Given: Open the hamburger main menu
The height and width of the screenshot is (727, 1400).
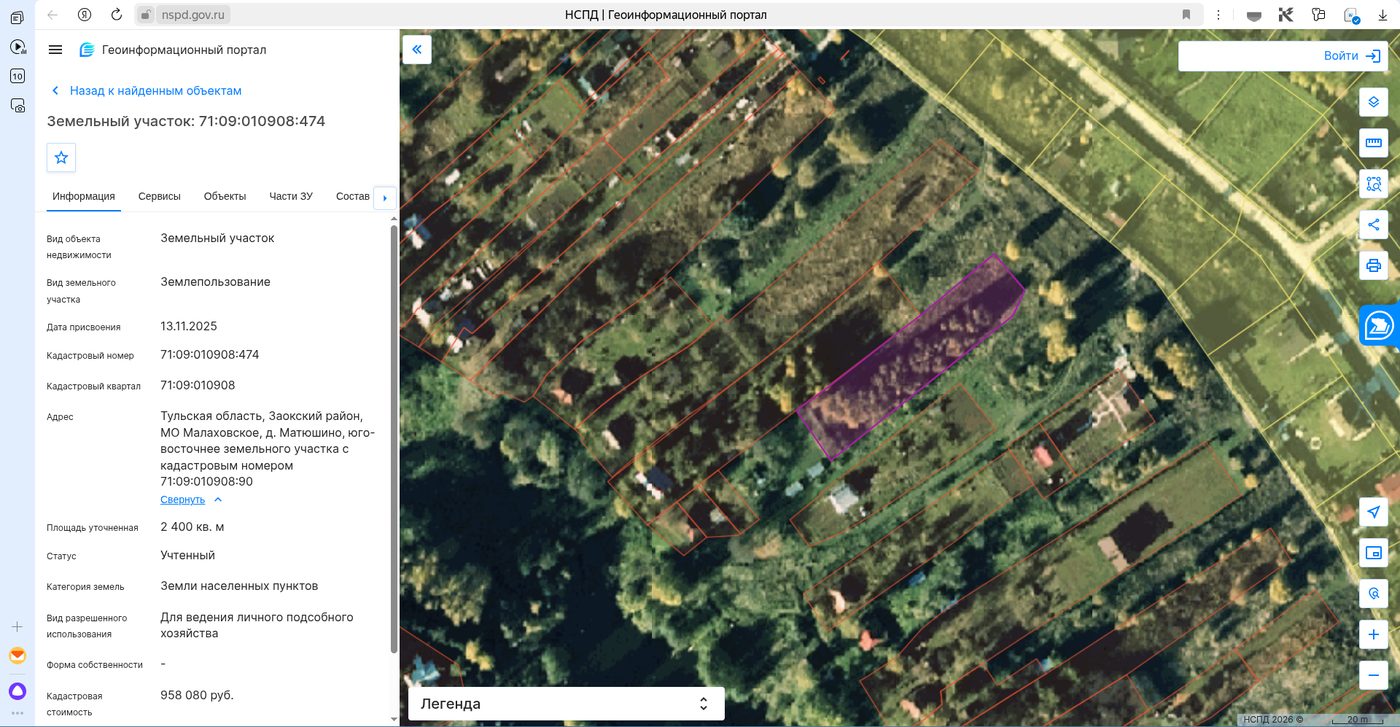Looking at the screenshot, I should click(x=55, y=50).
